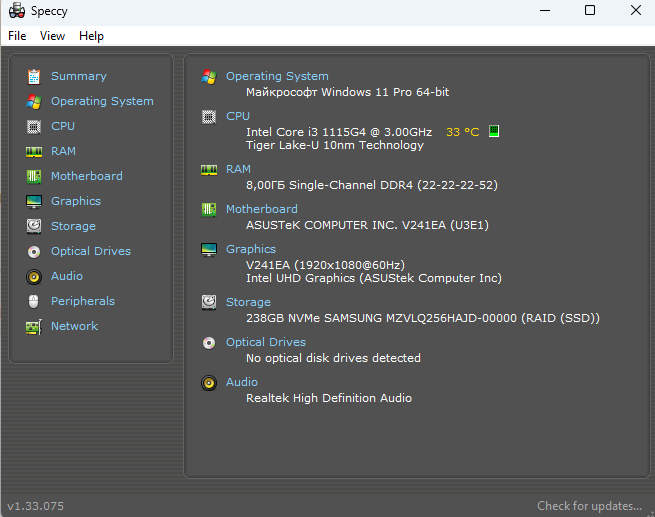Click the Motherboard icon in sidebar

pos(34,176)
